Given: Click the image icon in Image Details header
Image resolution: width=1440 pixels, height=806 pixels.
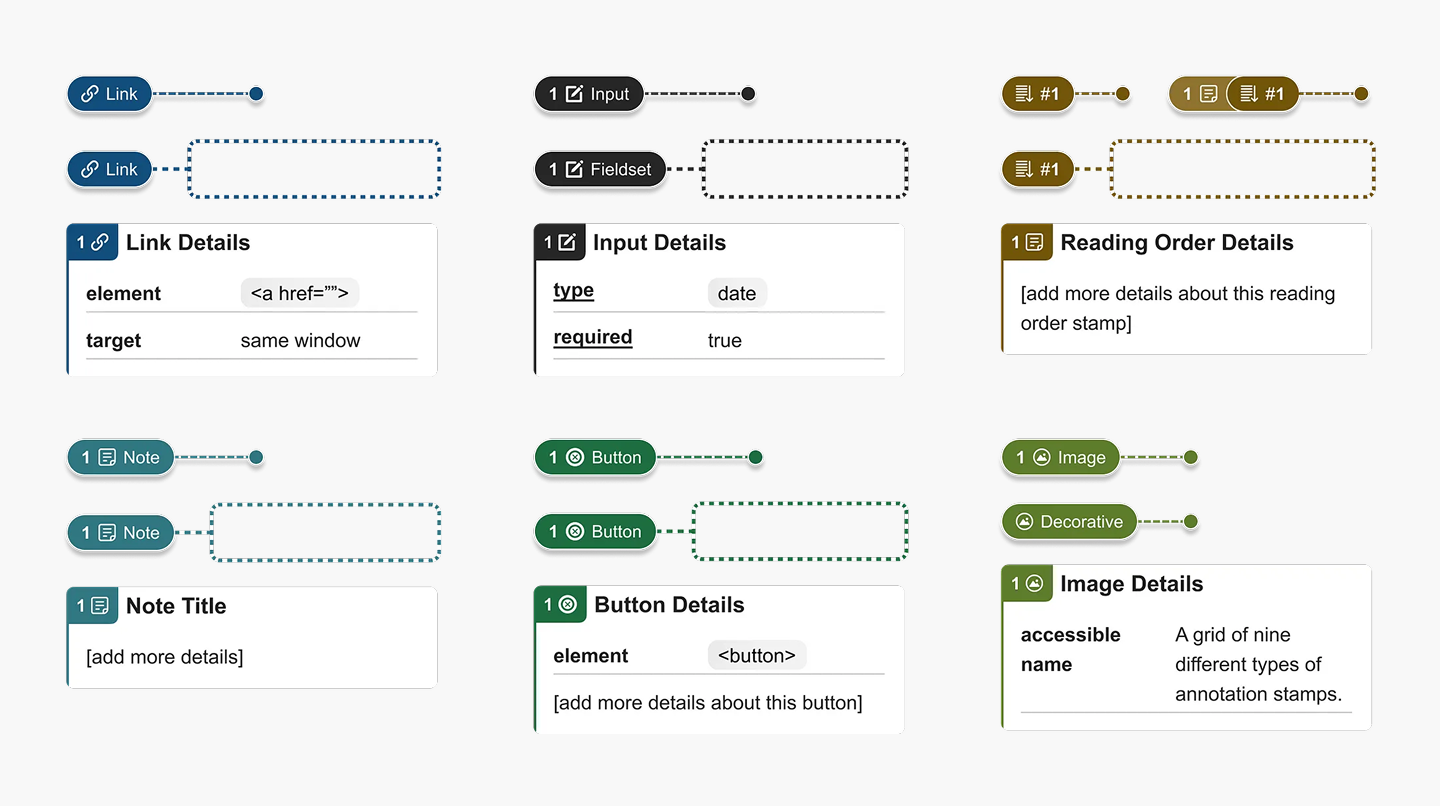Looking at the screenshot, I should pyautogui.click(x=1034, y=583).
